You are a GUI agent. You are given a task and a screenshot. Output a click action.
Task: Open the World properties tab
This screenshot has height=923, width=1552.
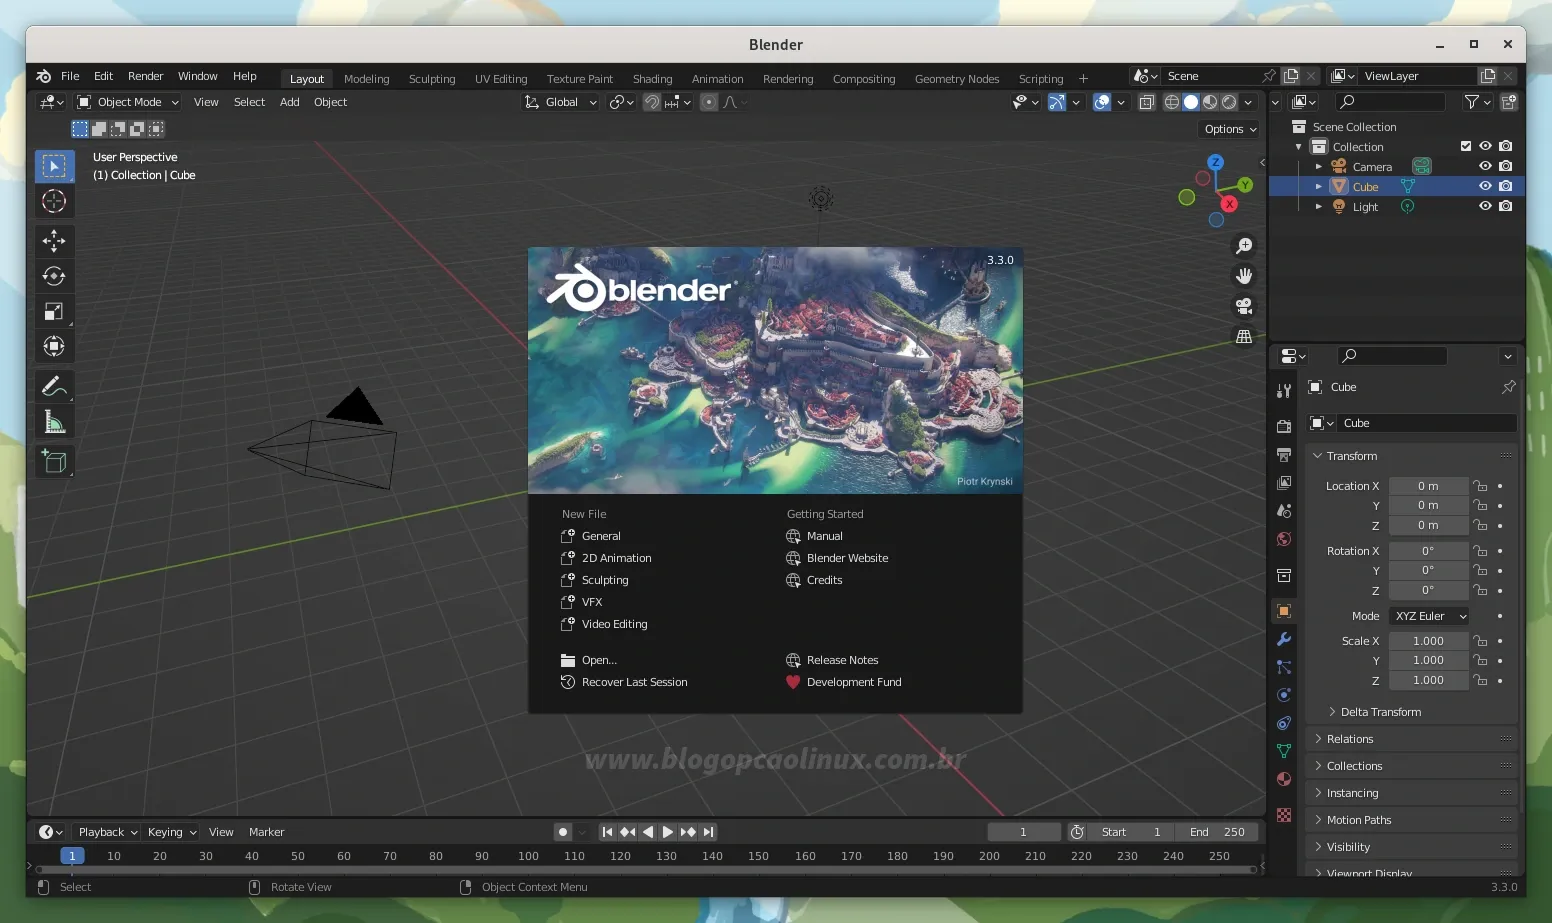coord(1284,539)
